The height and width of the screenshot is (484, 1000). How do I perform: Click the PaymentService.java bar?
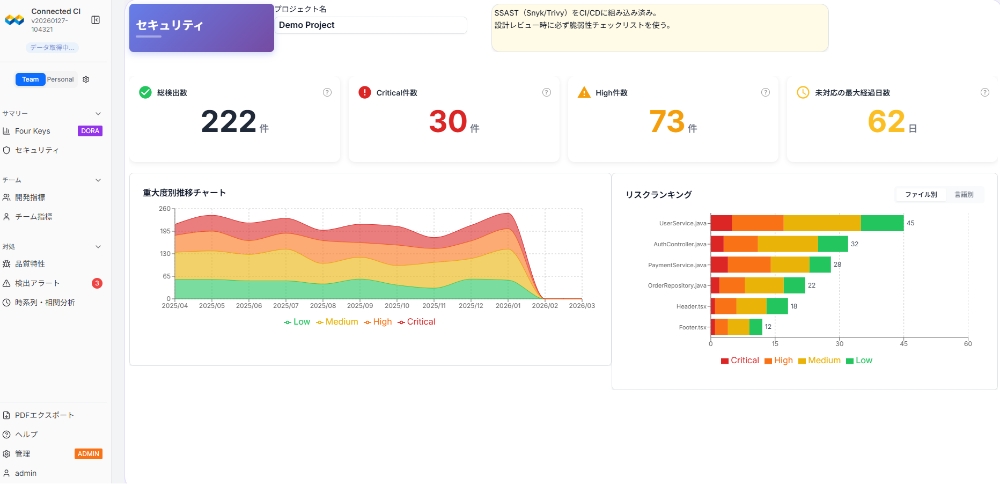[770, 265]
